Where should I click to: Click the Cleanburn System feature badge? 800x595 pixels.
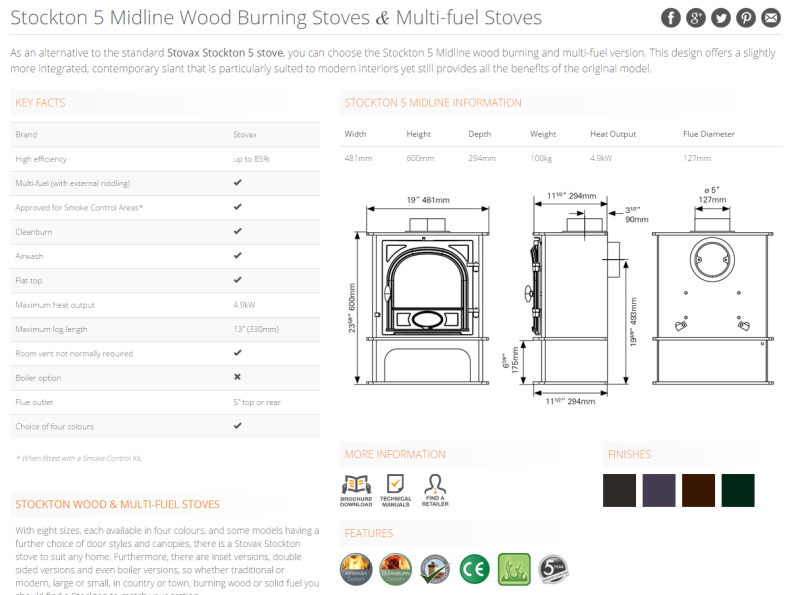(395, 569)
